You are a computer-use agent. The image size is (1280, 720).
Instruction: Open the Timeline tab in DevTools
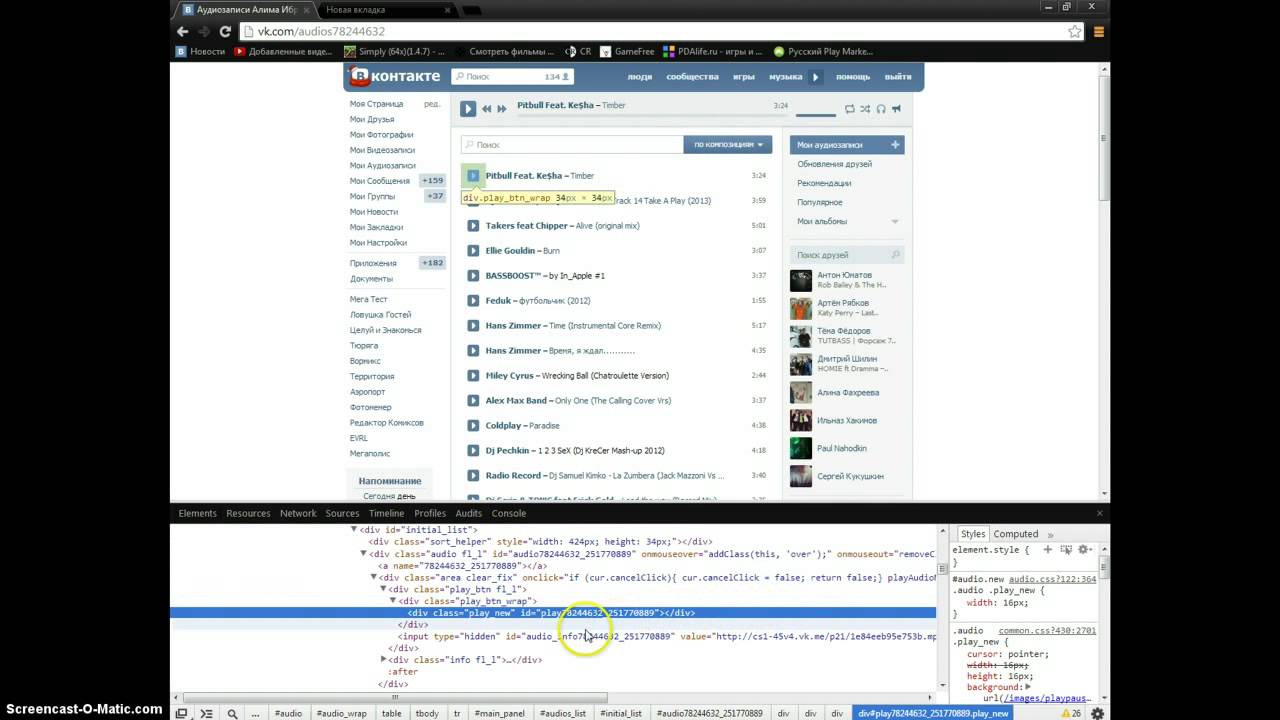386,513
